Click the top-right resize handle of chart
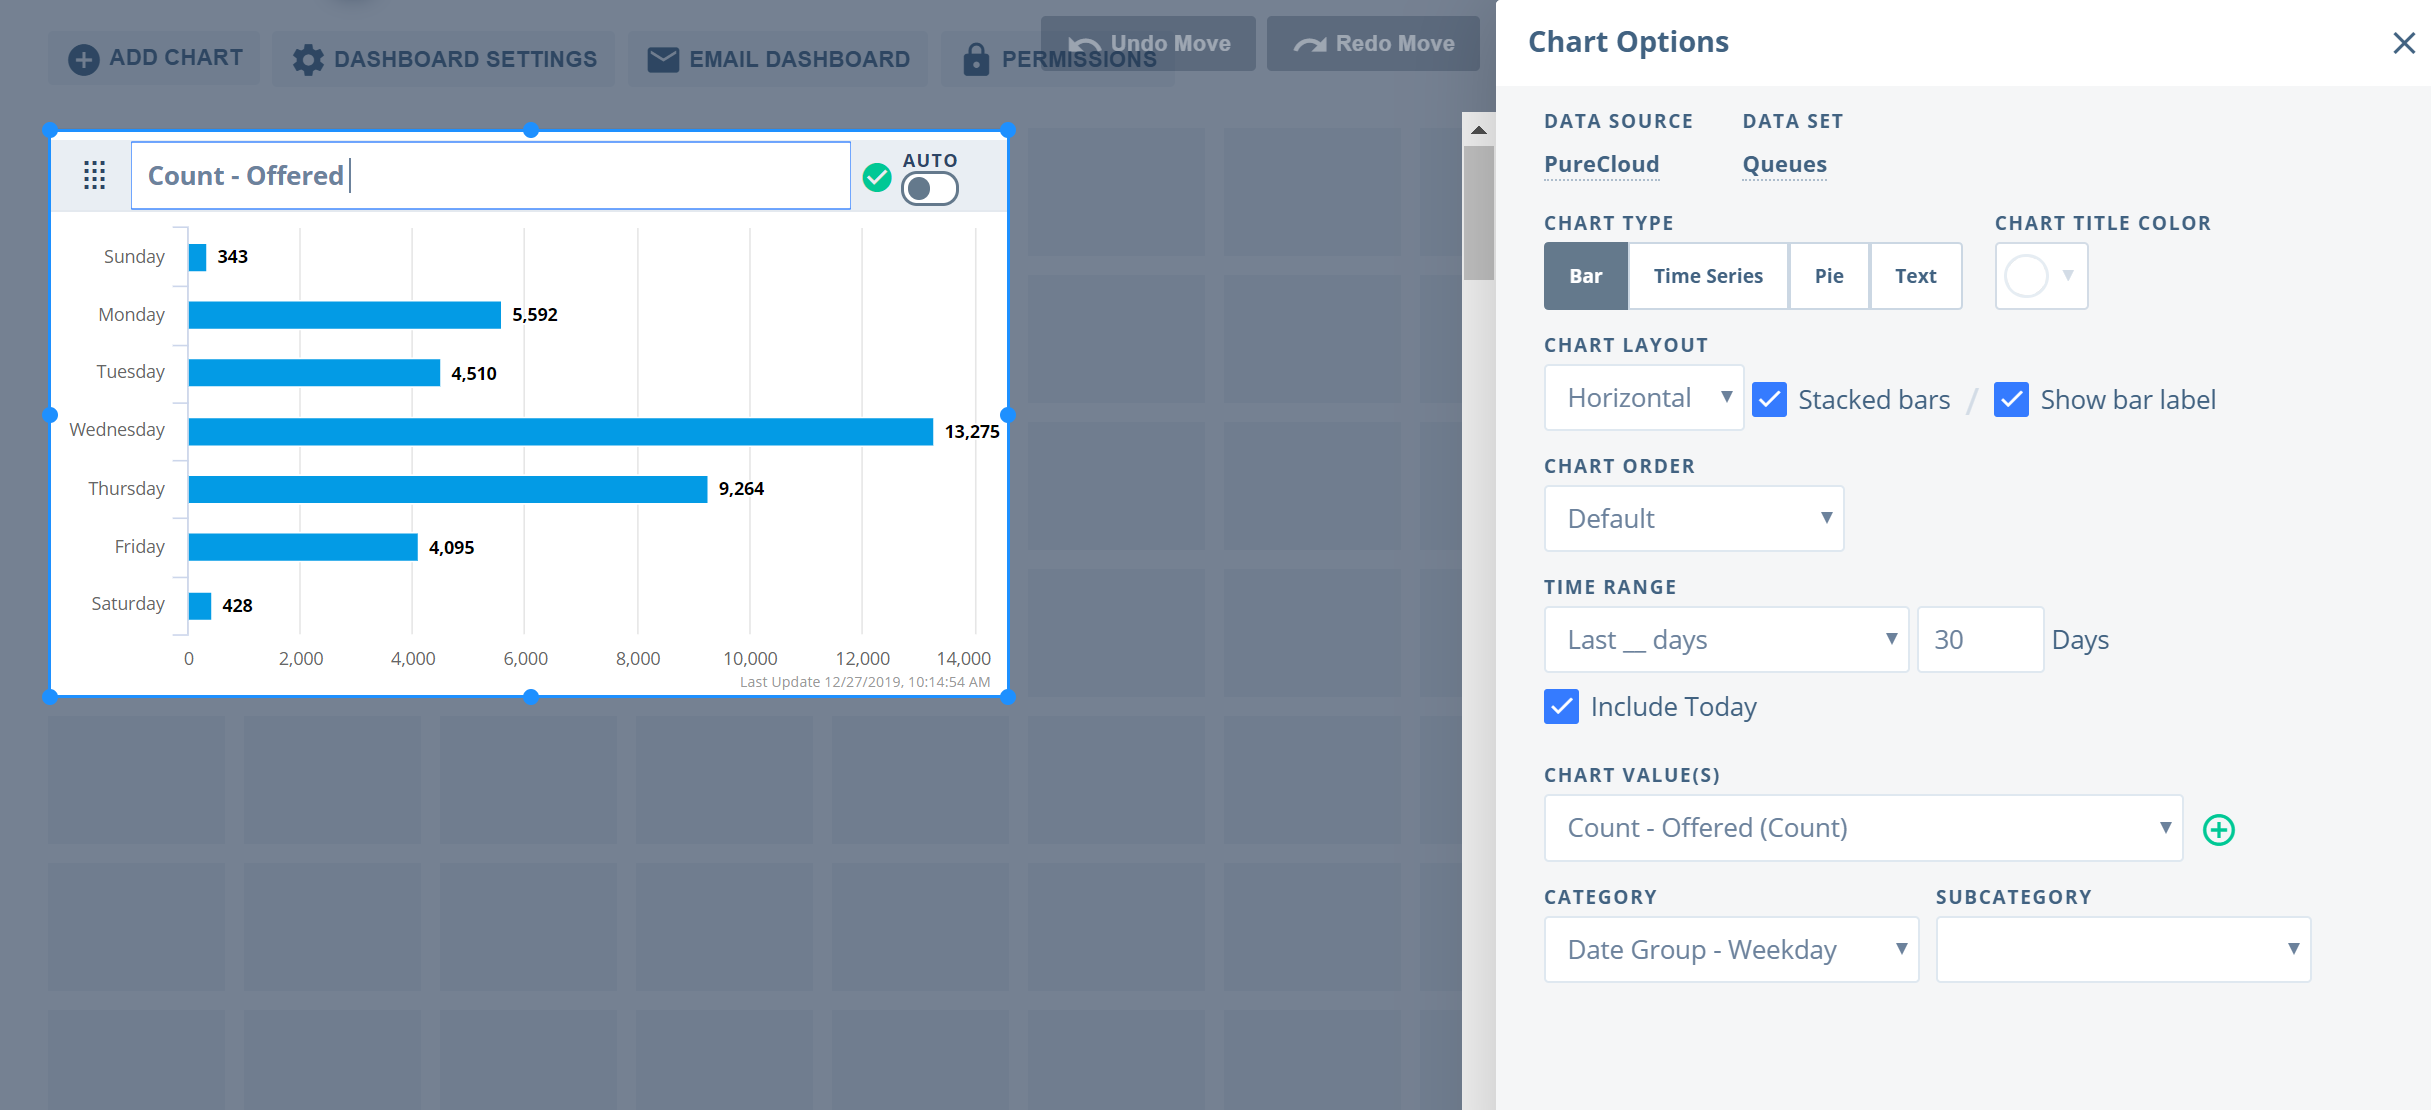 (1008, 130)
